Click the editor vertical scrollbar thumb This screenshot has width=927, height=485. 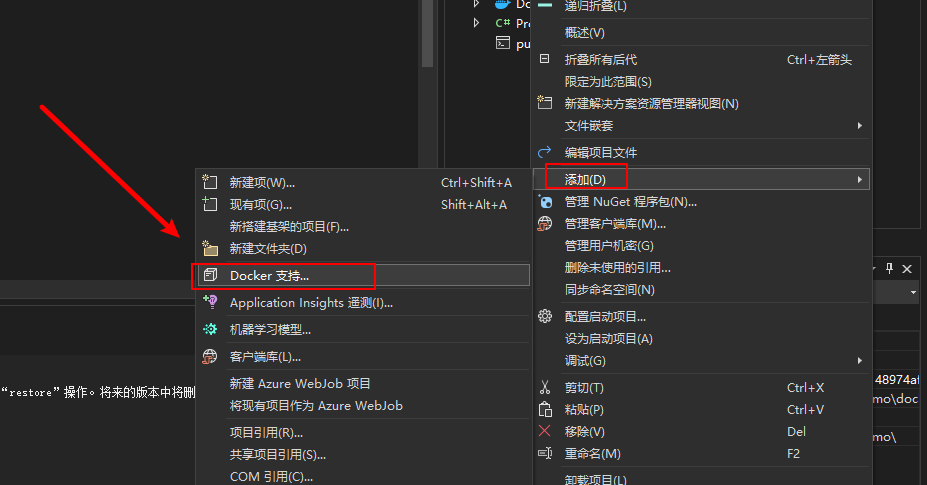point(427,33)
